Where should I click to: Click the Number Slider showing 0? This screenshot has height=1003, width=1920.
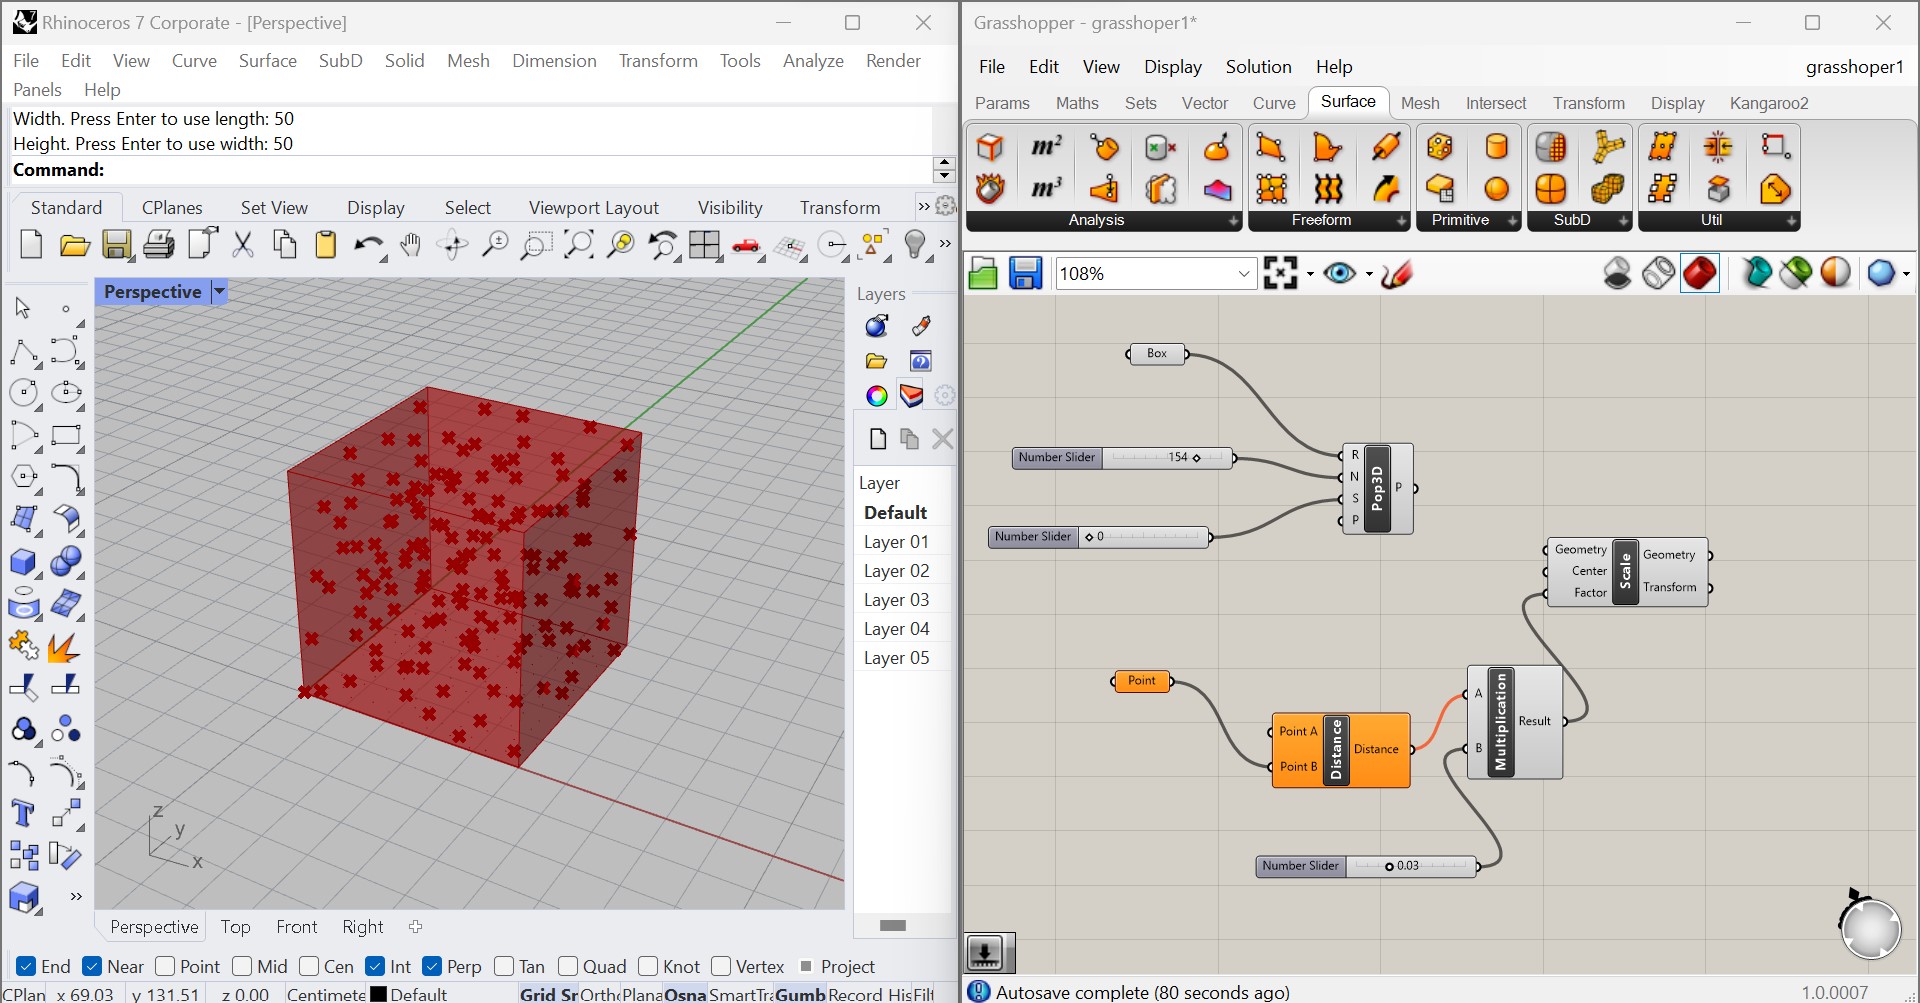pos(1099,537)
